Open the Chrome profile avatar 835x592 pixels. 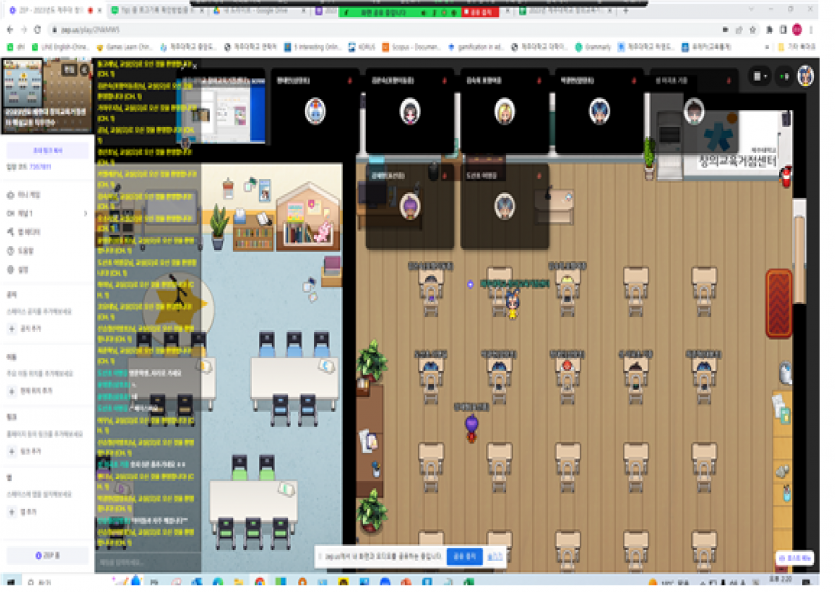coord(797,30)
